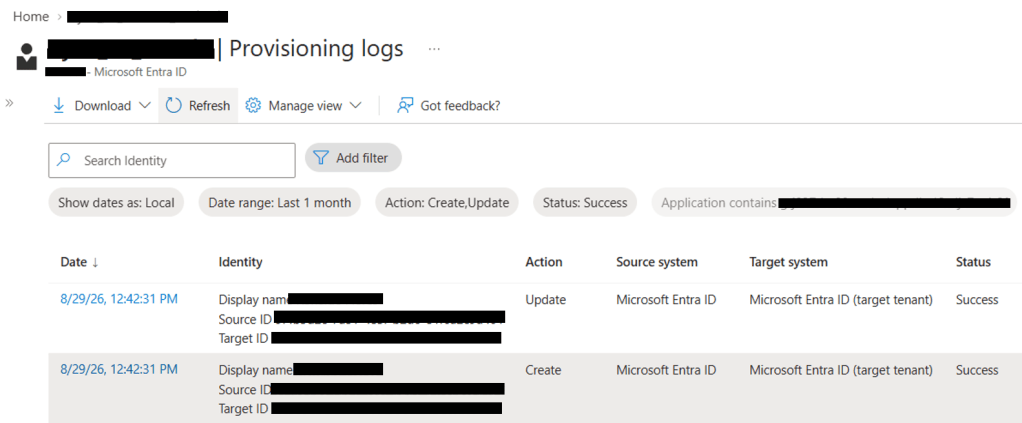Click the Application contains filter chip
This screenshot has width=1022, height=423.
(x=834, y=203)
